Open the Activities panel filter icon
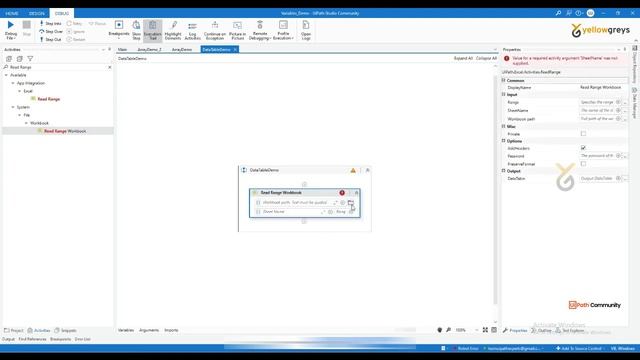This screenshot has height=360, width=640. [30, 59]
